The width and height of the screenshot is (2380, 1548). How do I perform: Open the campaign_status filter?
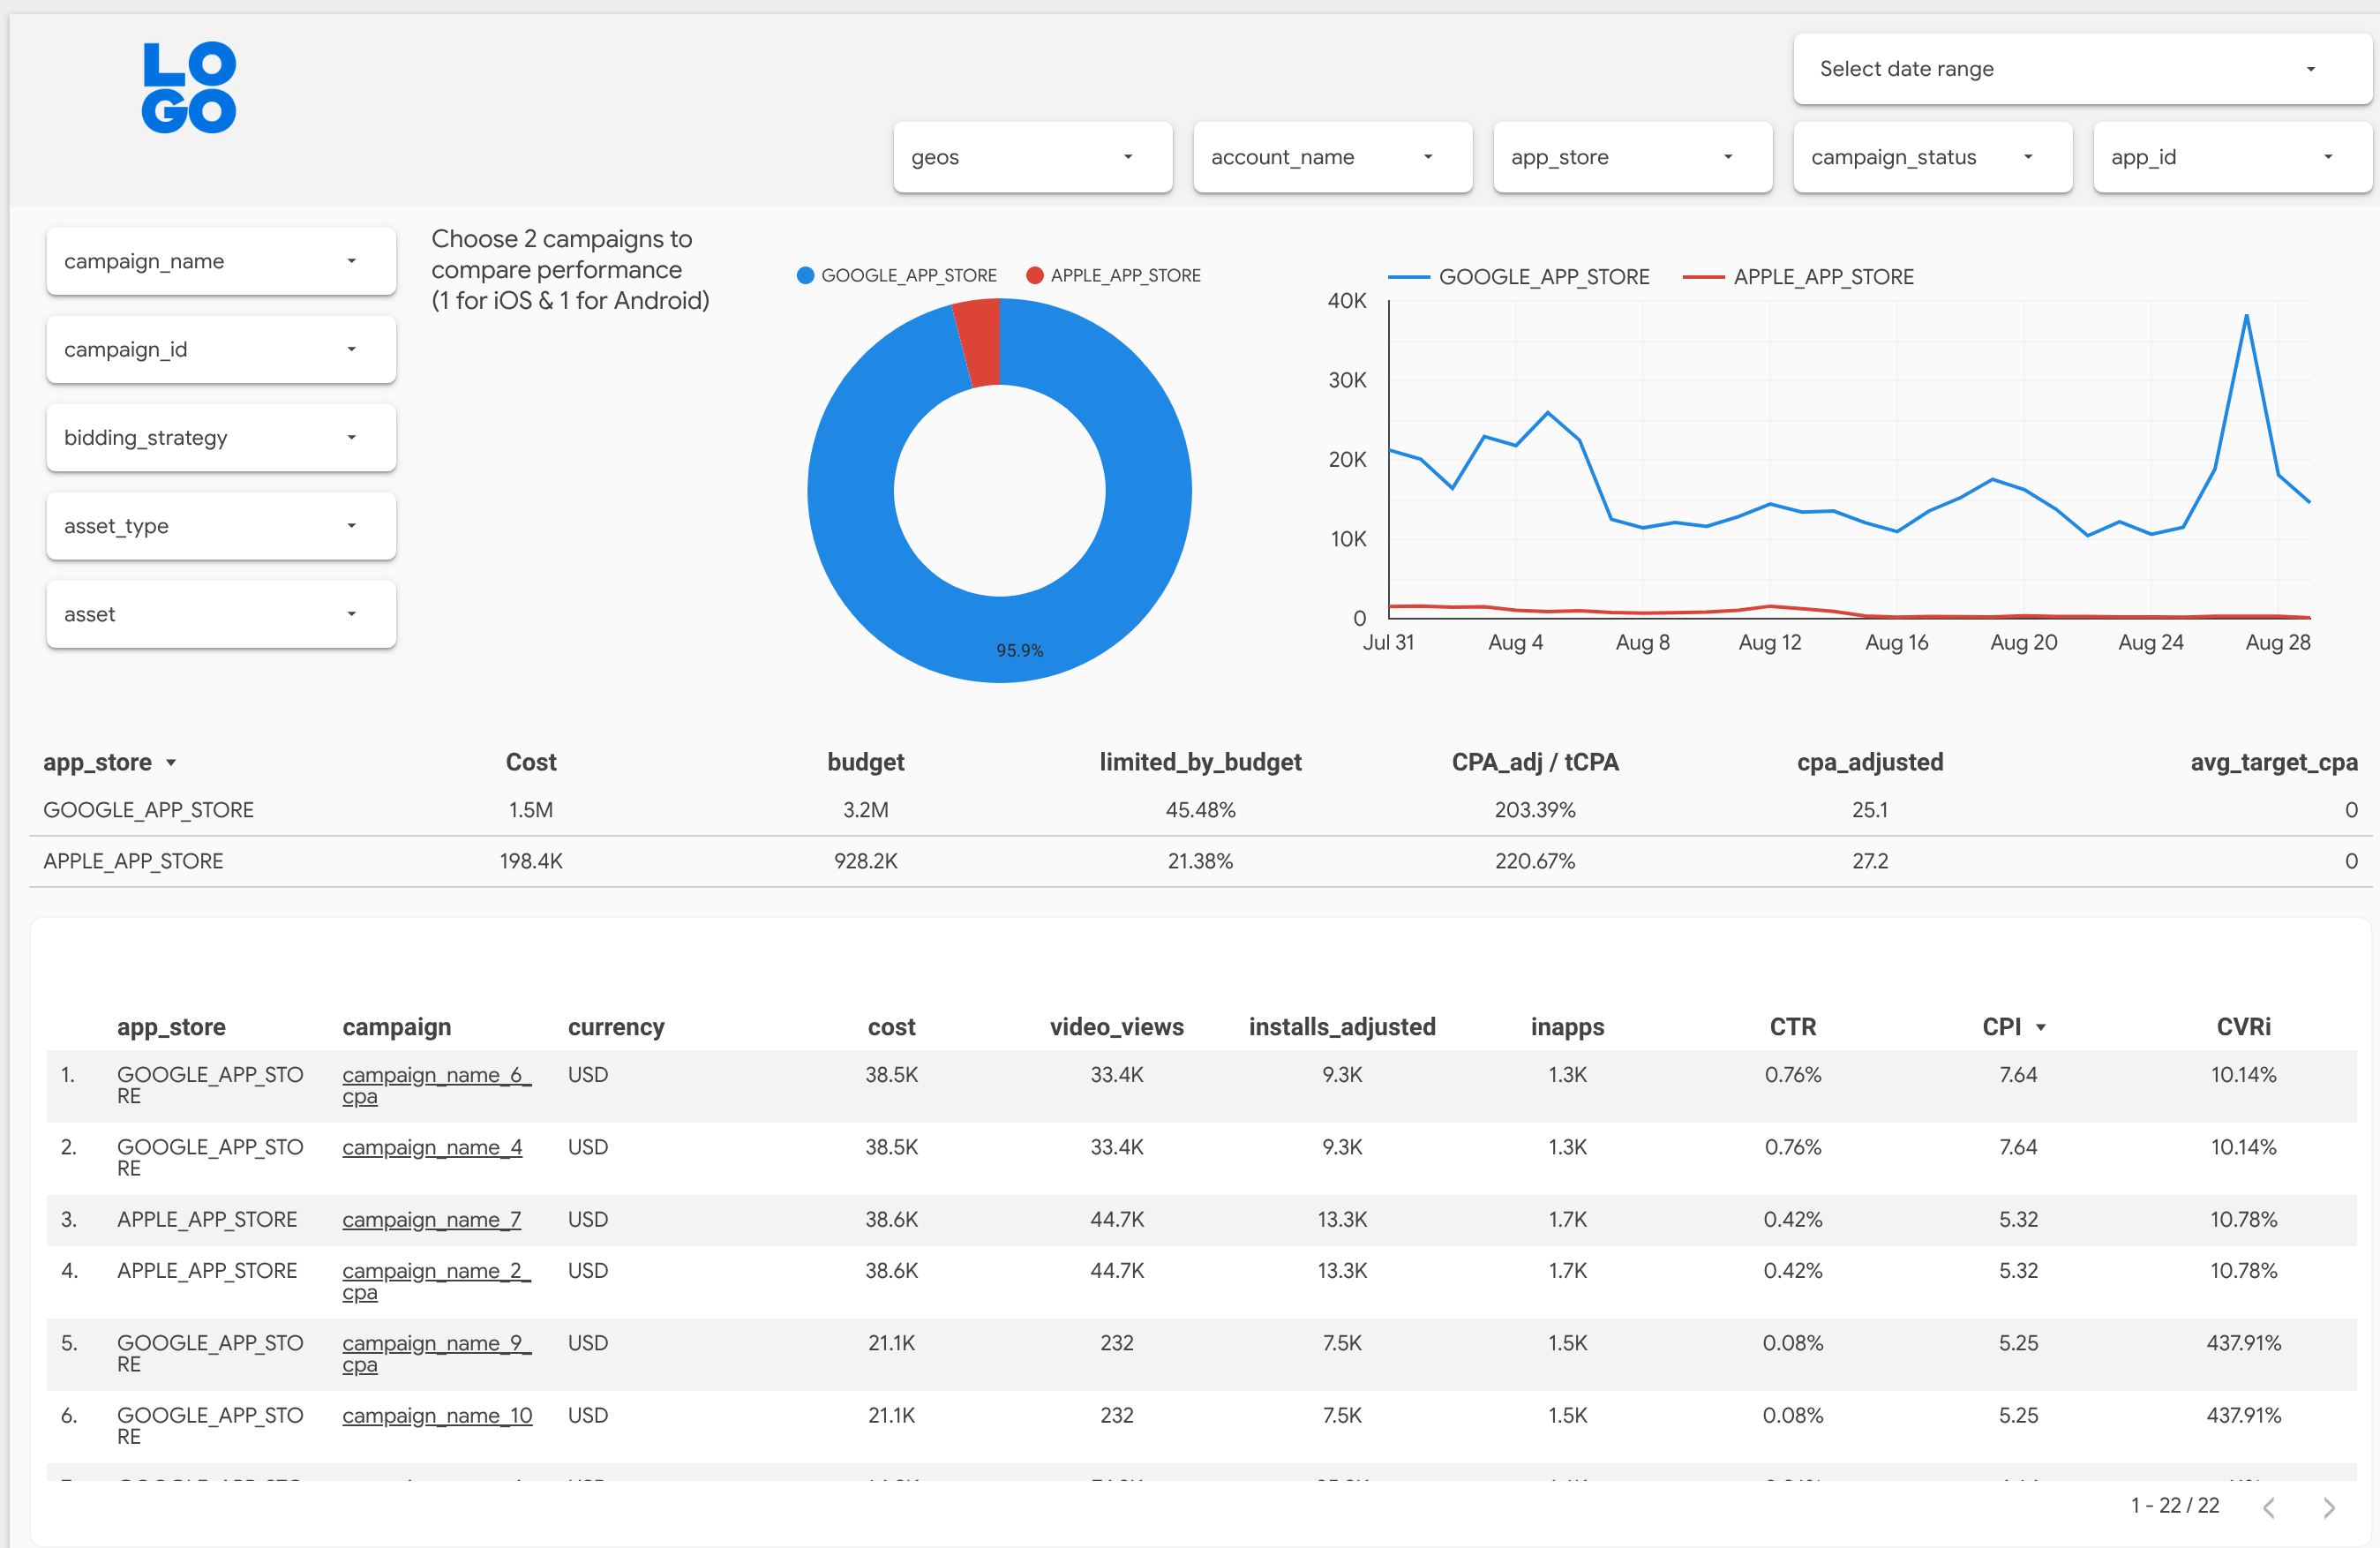(1931, 157)
